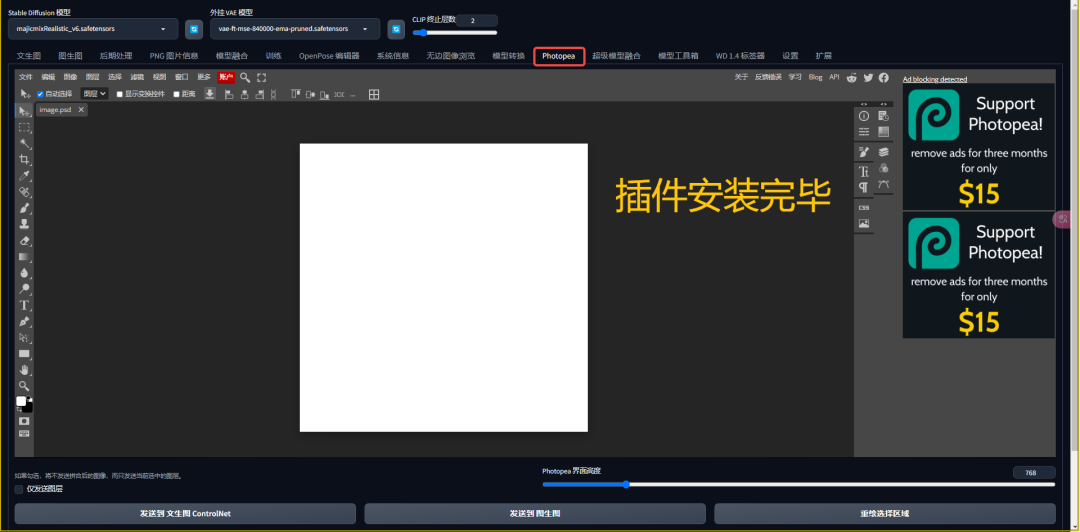Image resolution: width=1080 pixels, height=532 pixels.
Task: Select the Clone Stamp tool
Action: [24, 224]
